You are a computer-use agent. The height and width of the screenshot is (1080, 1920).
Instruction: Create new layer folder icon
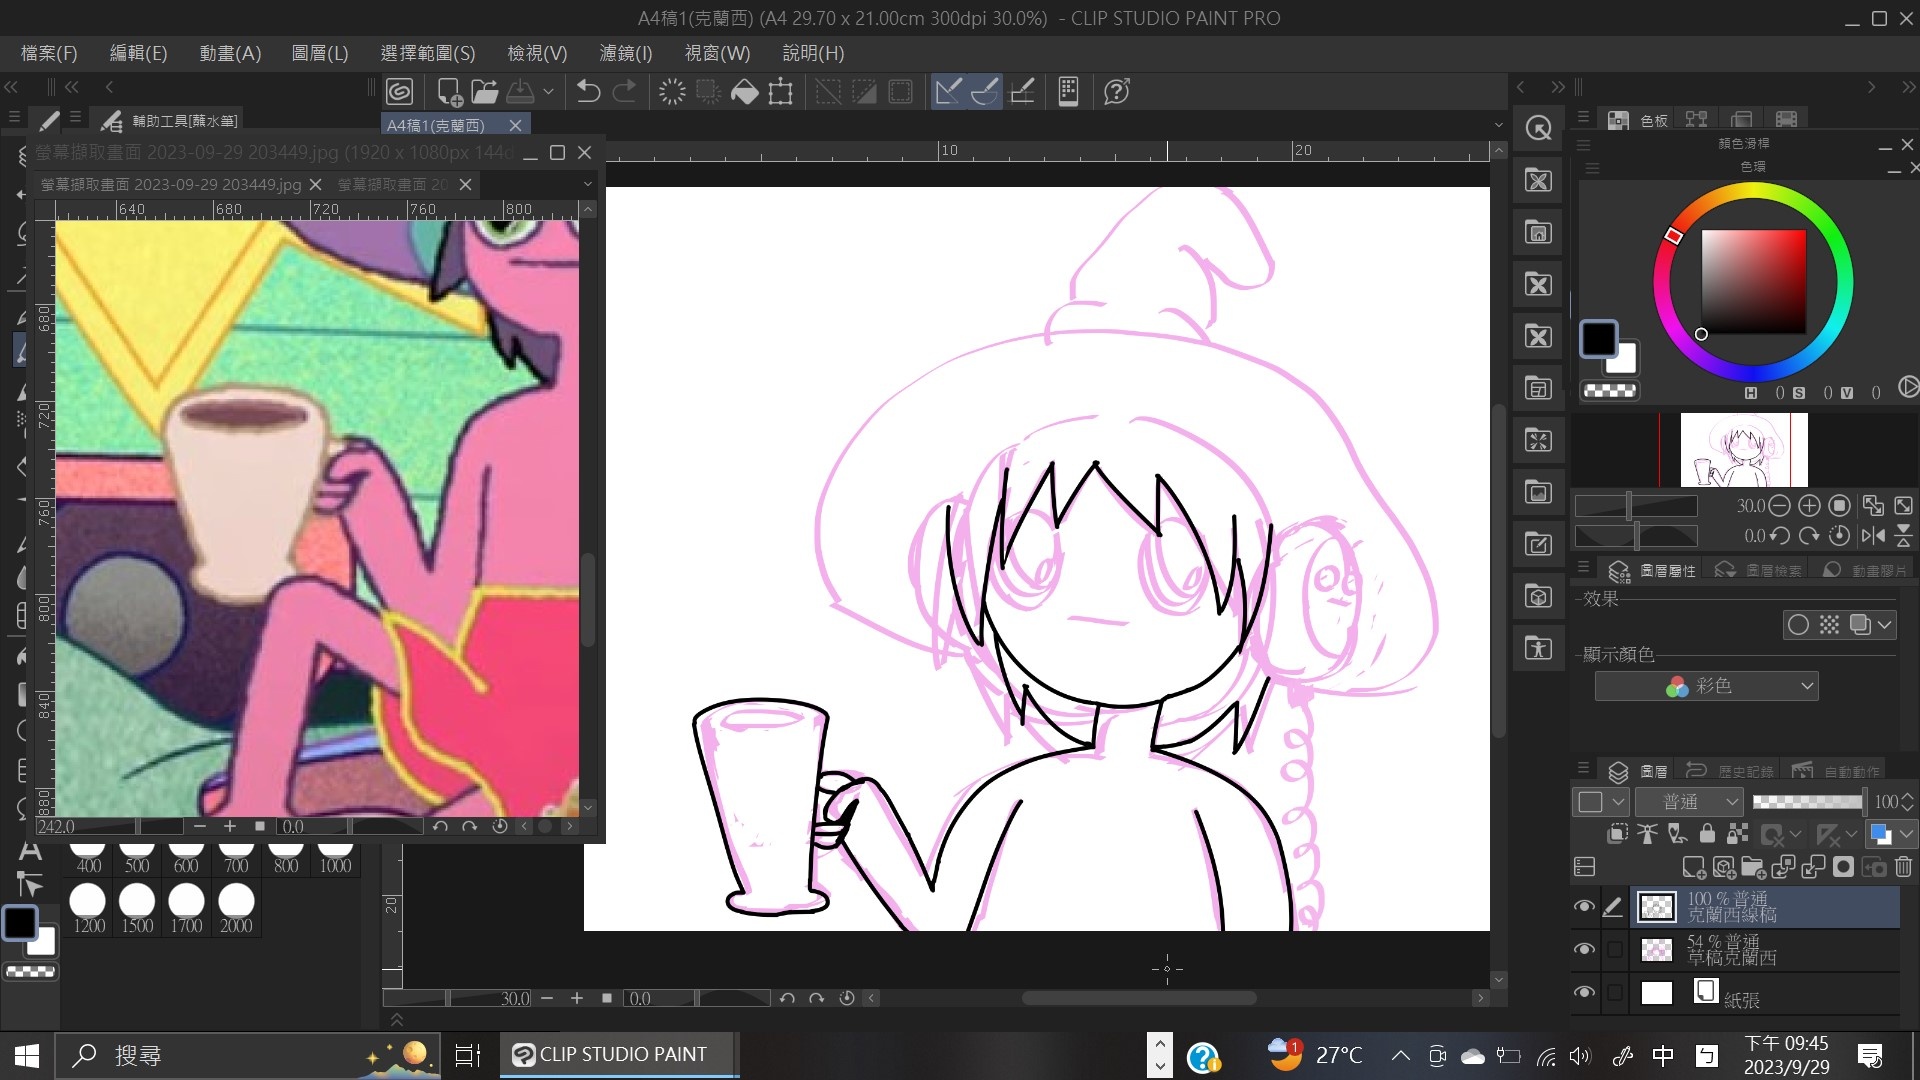point(1753,867)
